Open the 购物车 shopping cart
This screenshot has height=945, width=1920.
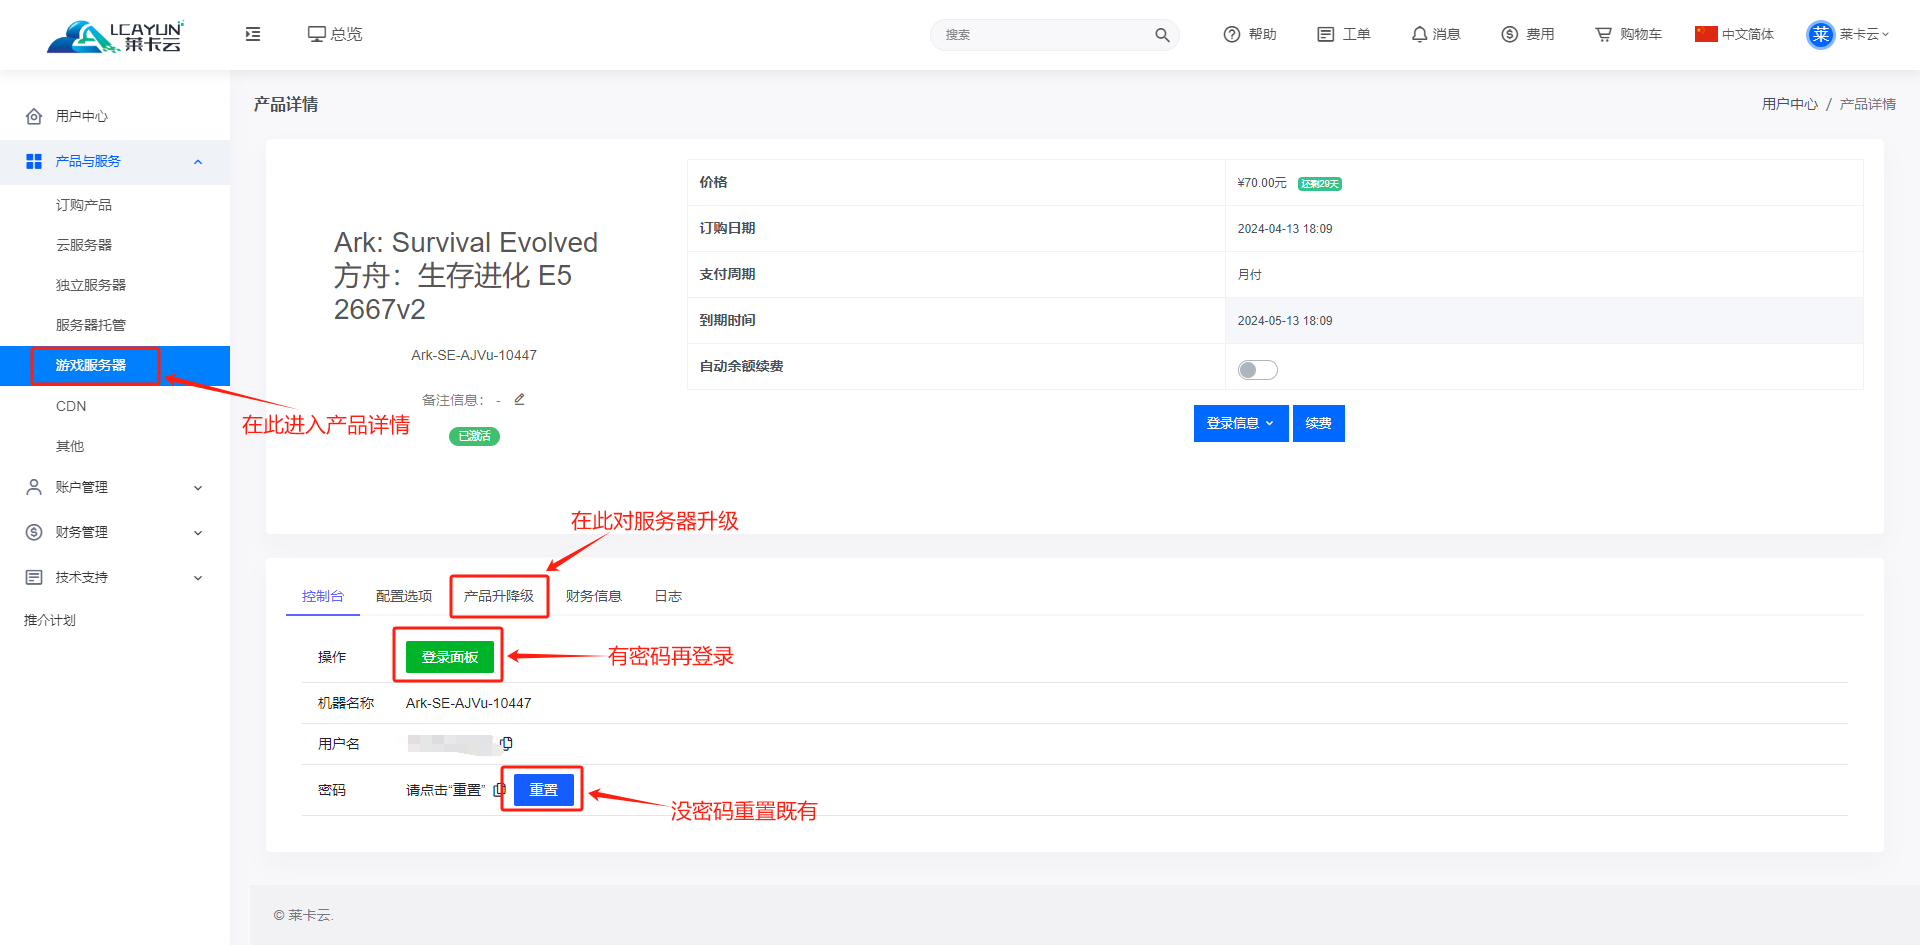click(x=1628, y=34)
